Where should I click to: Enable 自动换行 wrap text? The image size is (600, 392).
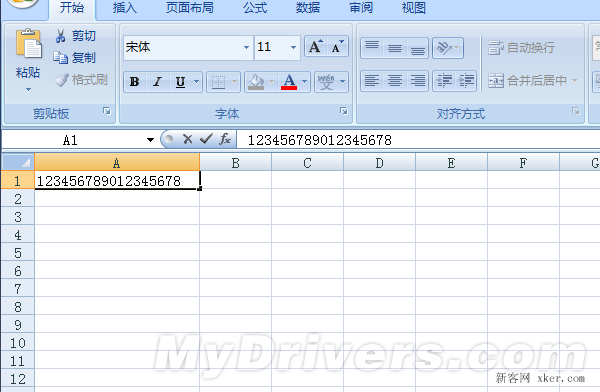tap(522, 48)
